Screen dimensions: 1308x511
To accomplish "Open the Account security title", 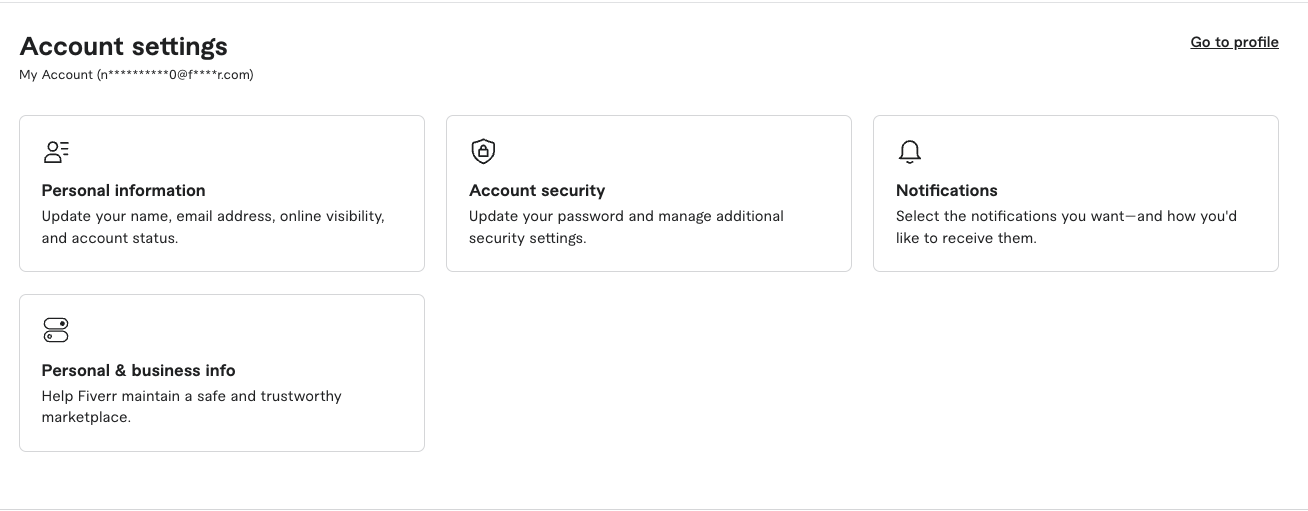I will click(536, 190).
